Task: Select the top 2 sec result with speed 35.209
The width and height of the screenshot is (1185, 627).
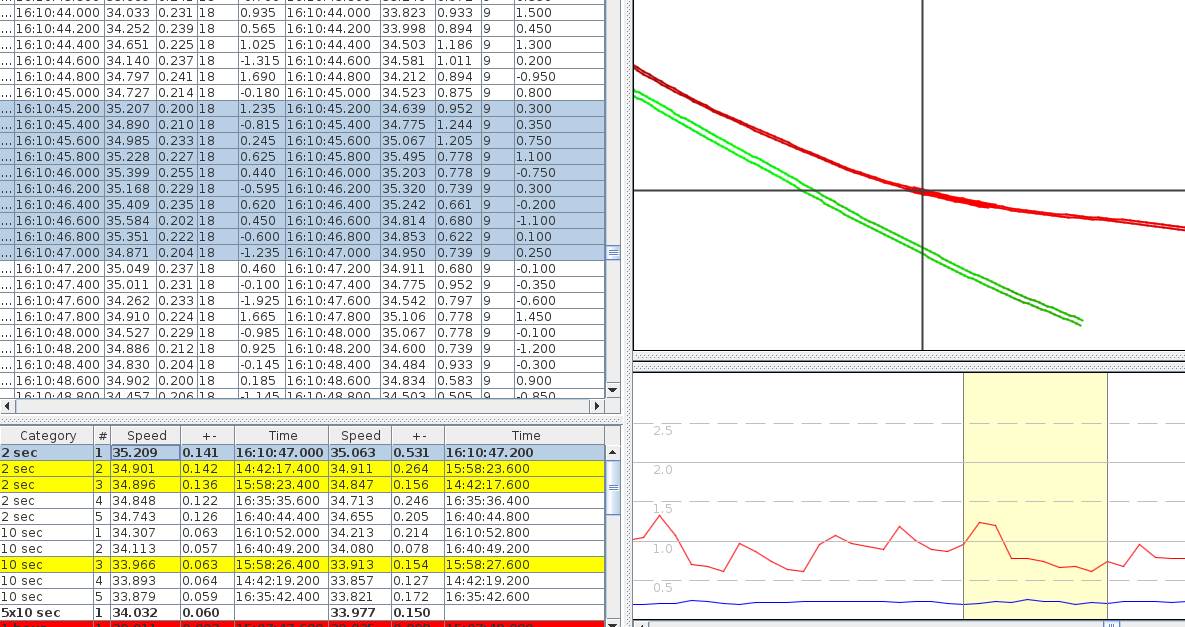Action: pos(145,452)
